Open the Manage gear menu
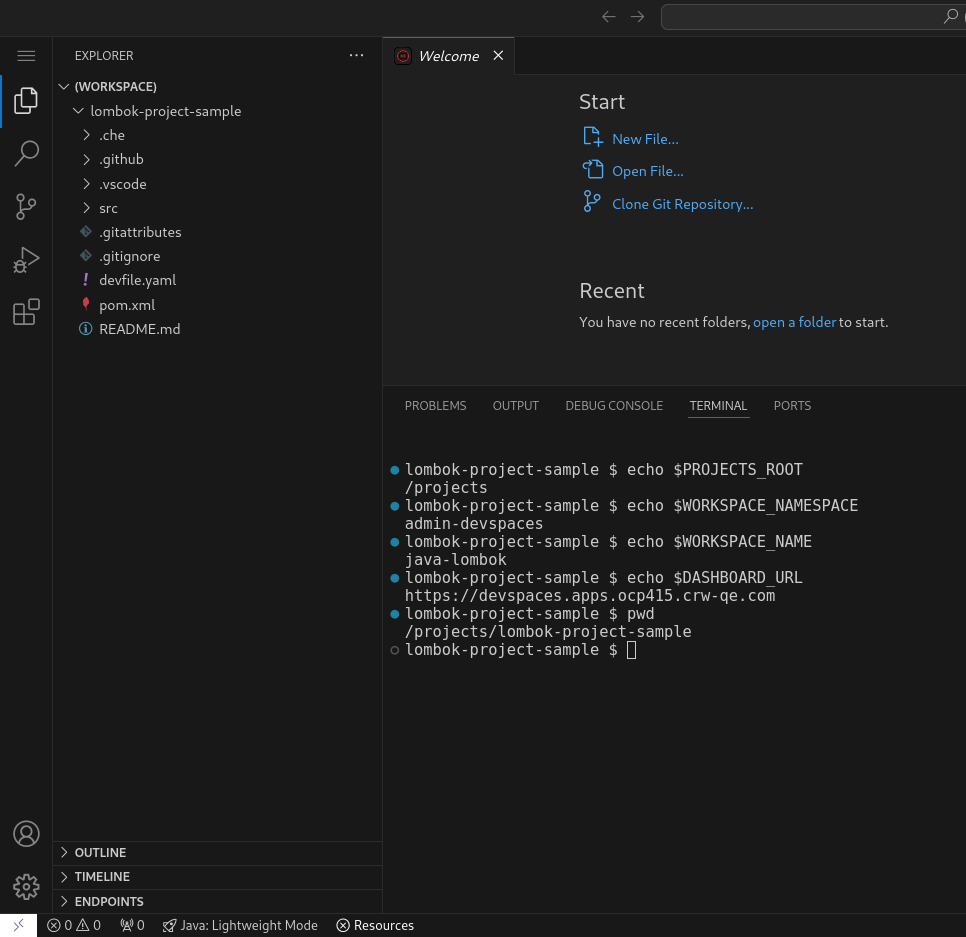Image resolution: width=966 pixels, height=937 pixels. pos(26,886)
